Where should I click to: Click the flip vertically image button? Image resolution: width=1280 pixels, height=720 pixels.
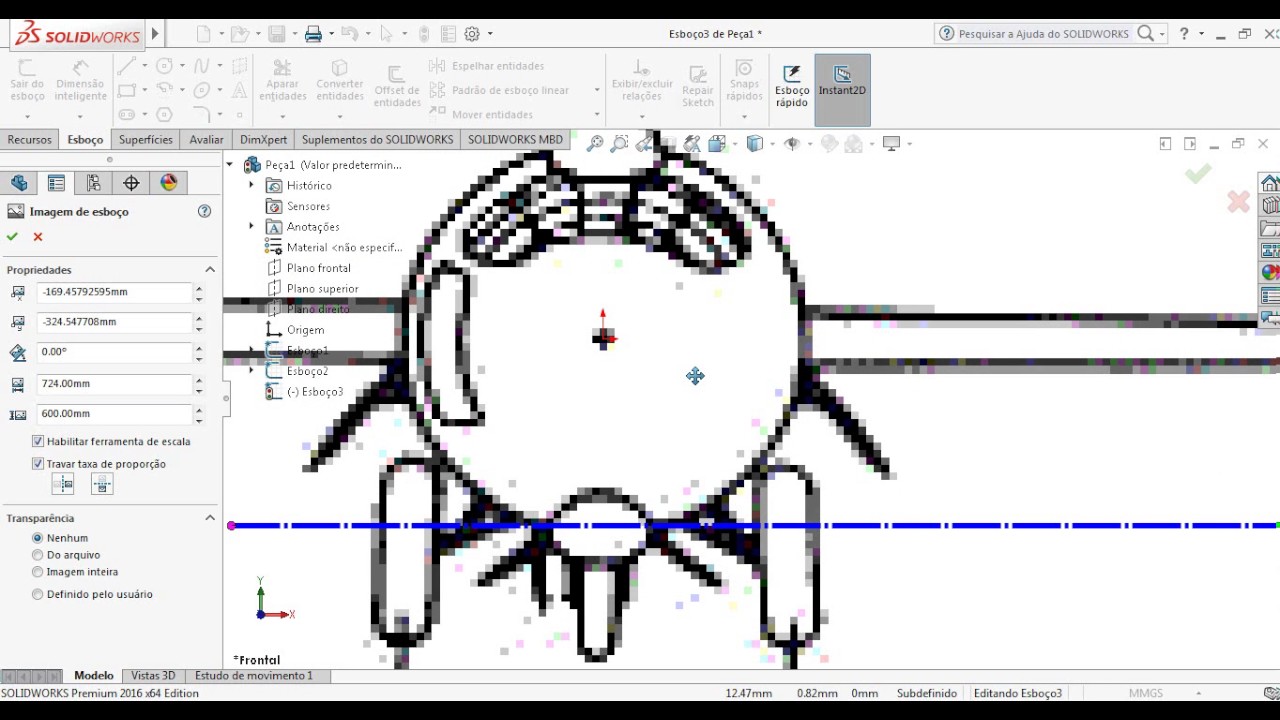click(101, 484)
